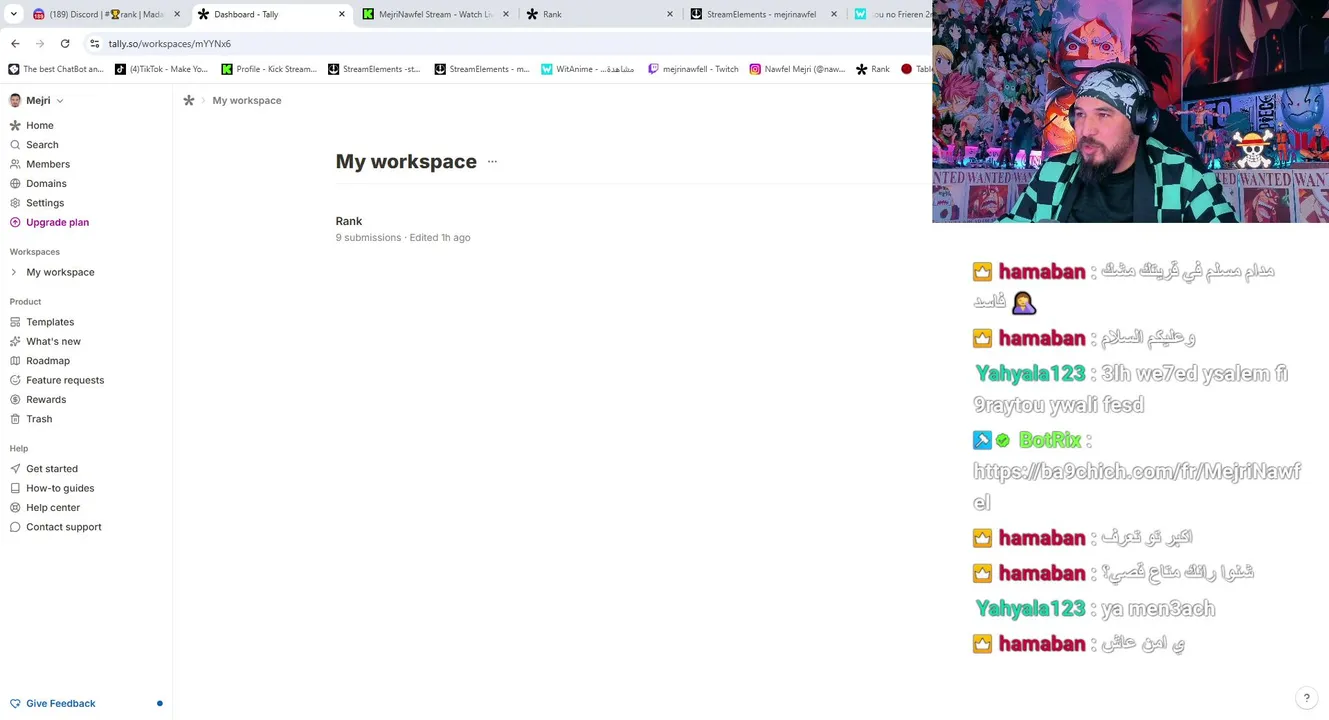This screenshot has width=1329, height=720.
Task: Switch to the MejriNawfel Stream tab
Action: tap(436, 14)
